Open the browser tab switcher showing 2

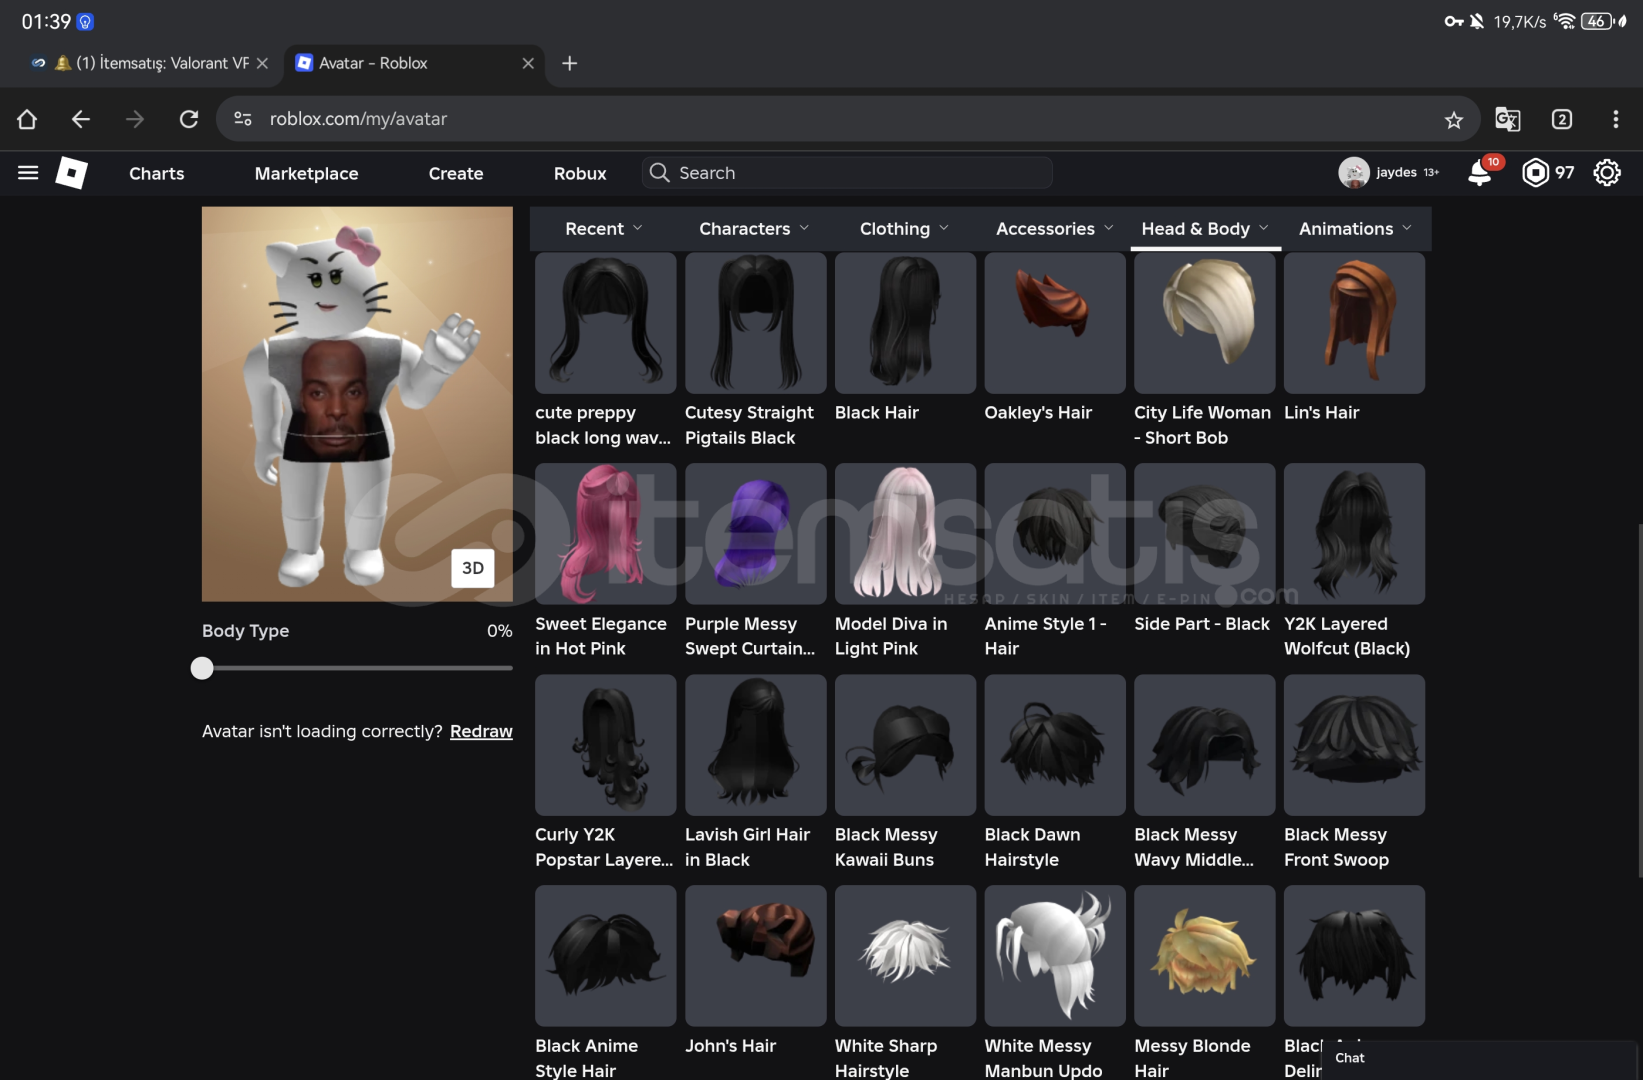click(1561, 120)
